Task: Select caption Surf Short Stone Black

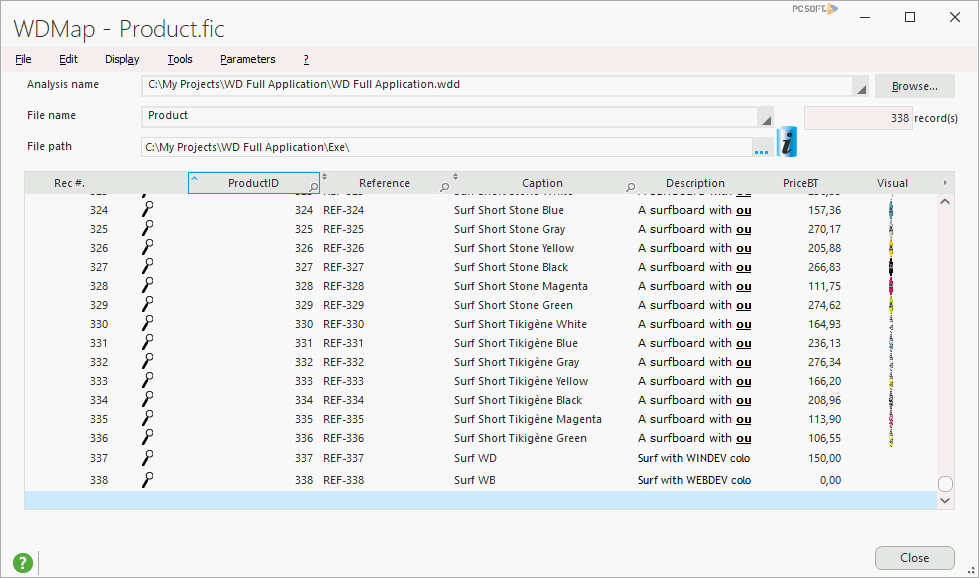Action: point(511,267)
